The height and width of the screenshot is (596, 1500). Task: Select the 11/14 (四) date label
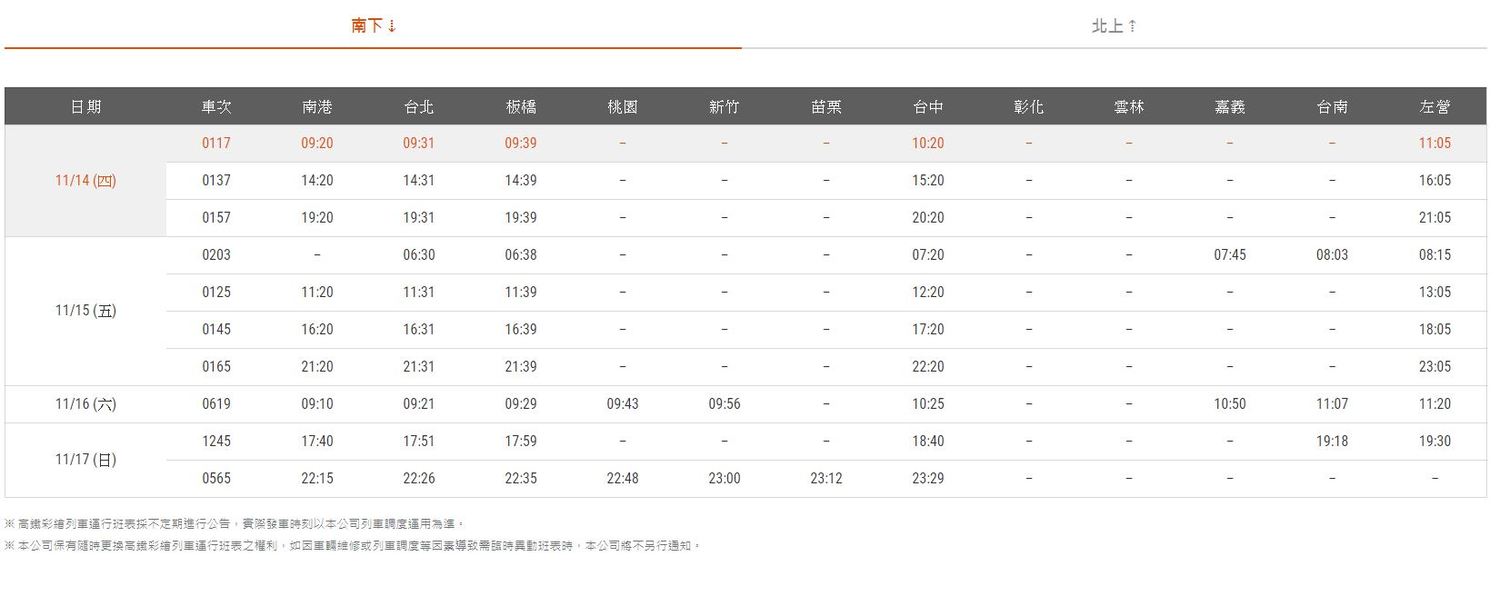click(x=83, y=180)
